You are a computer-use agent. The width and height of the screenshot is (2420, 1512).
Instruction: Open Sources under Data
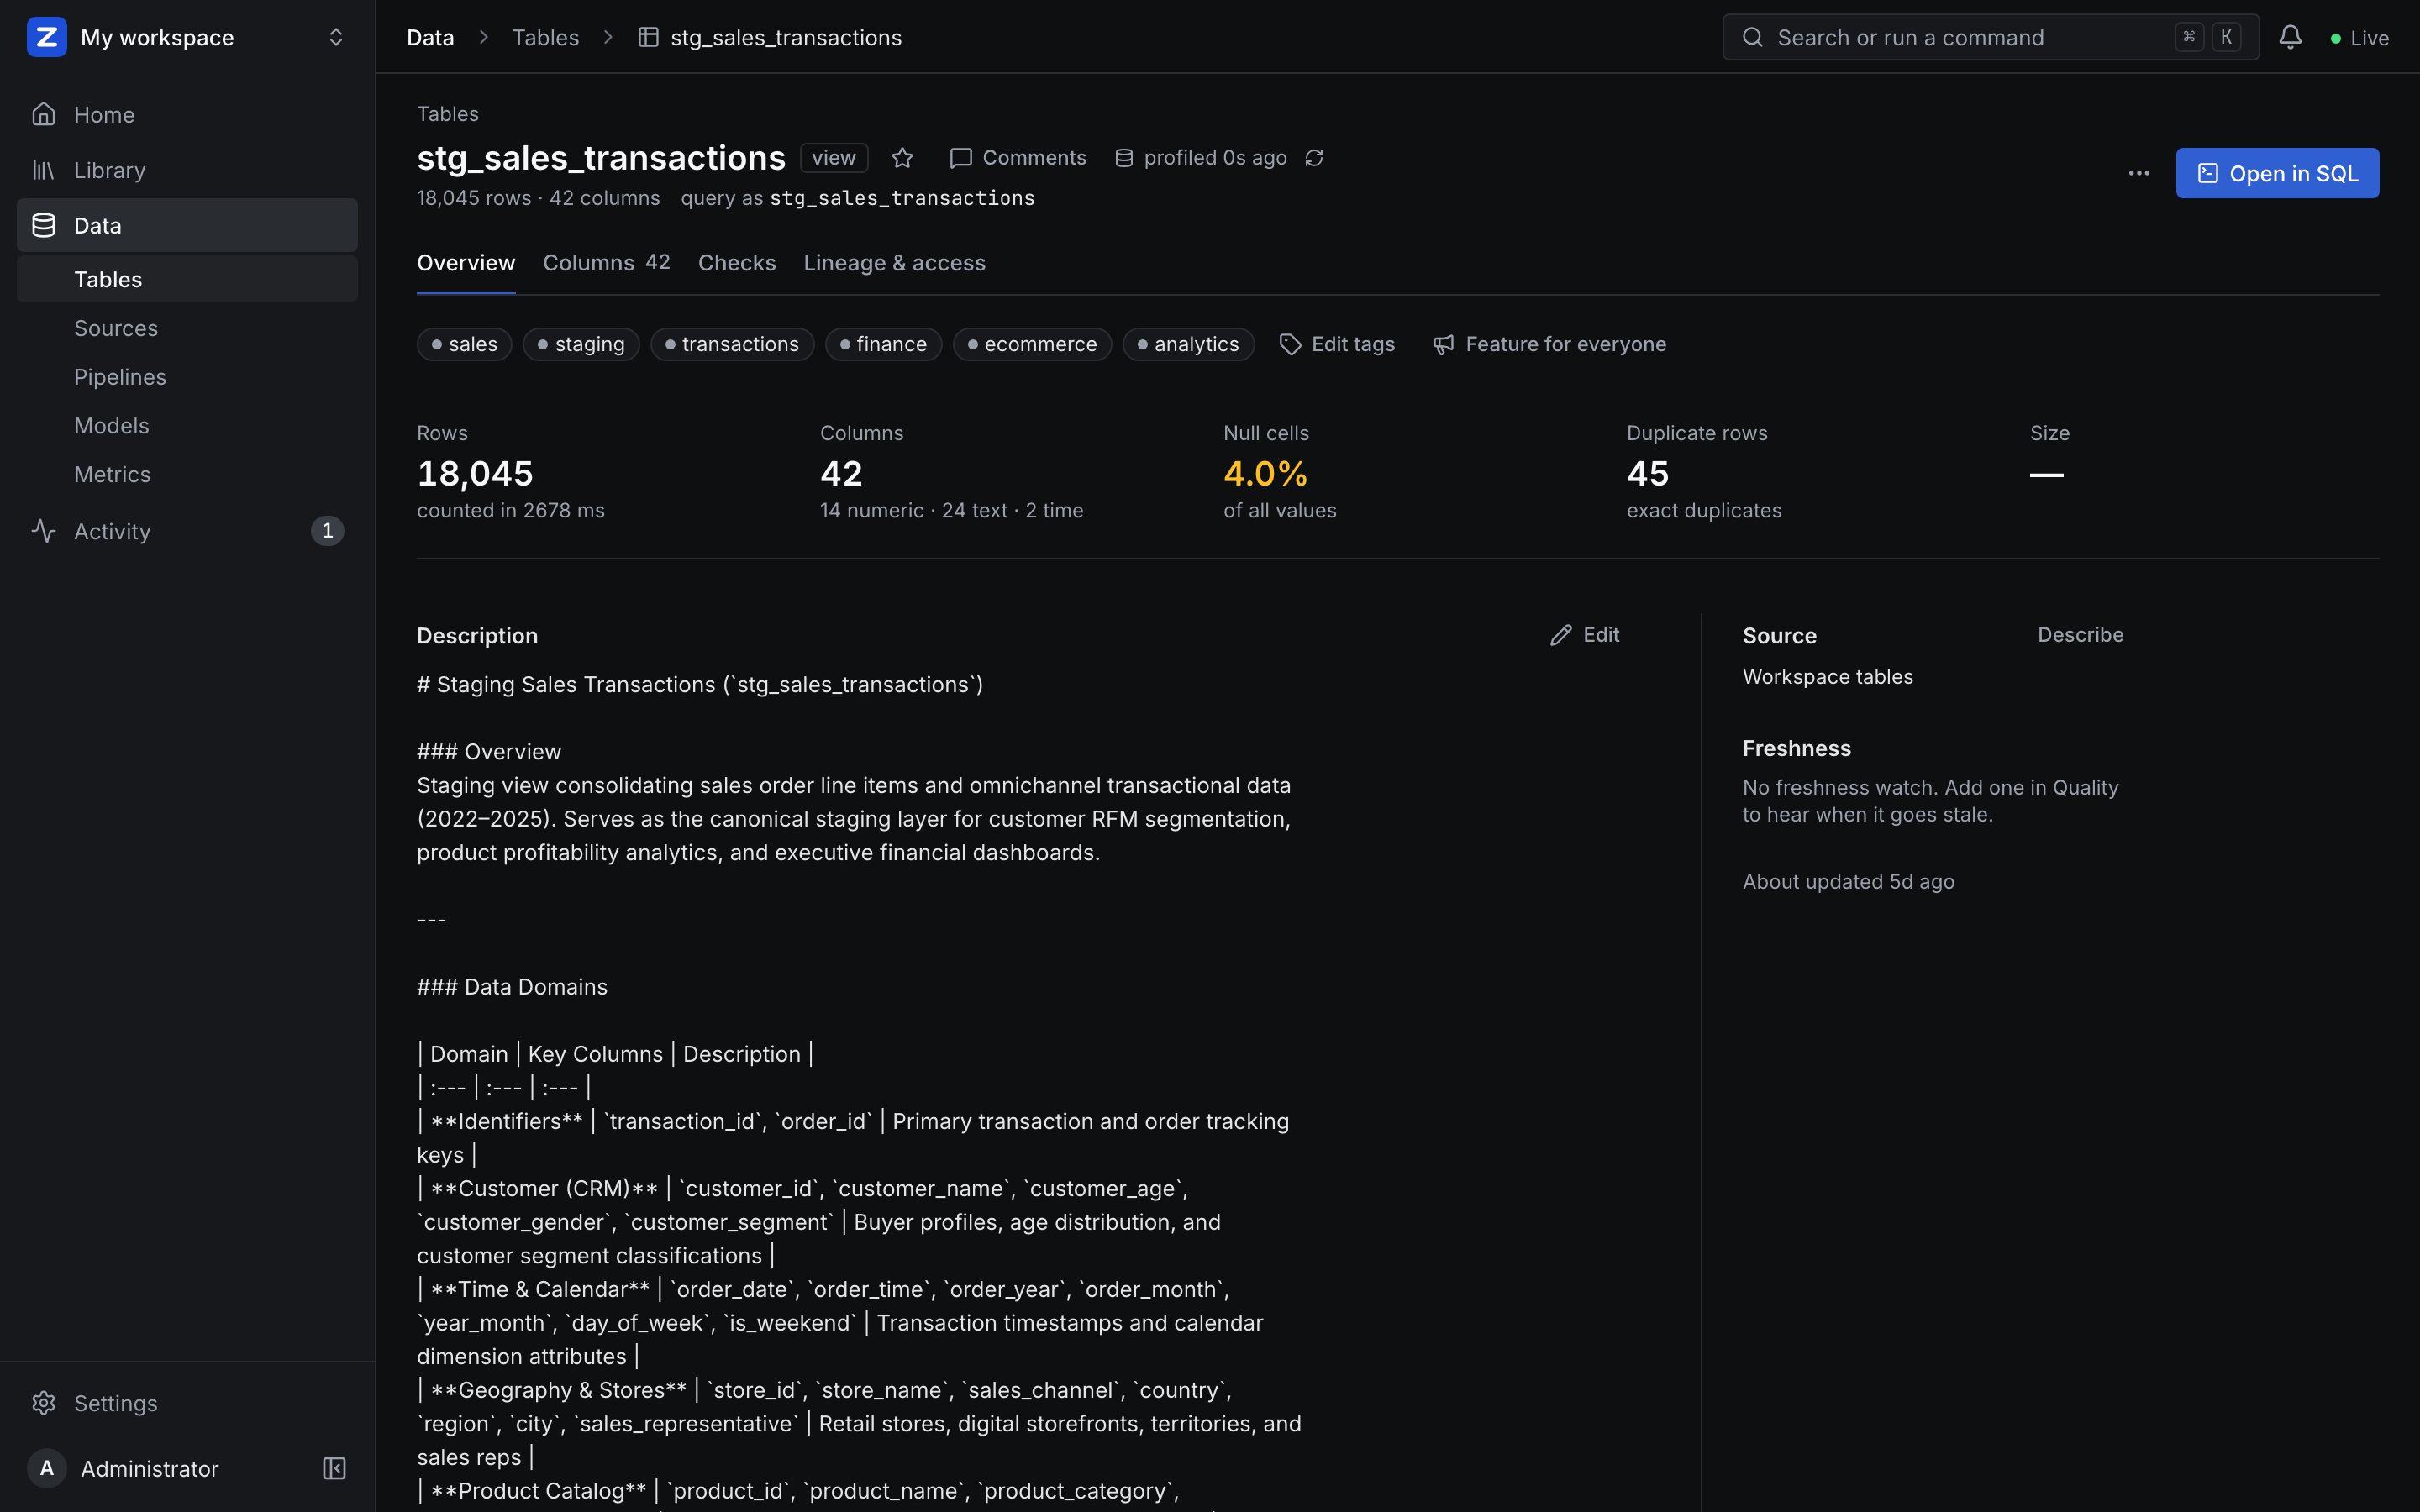pos(187,328)
